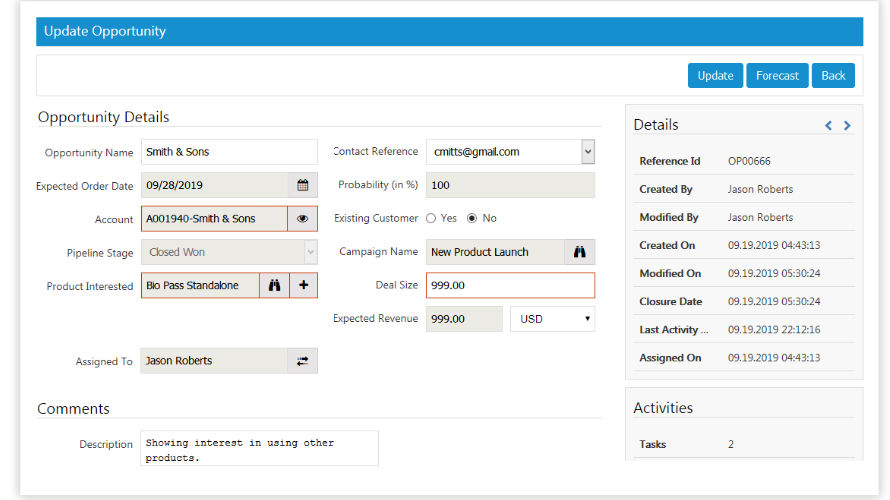Screen dimensions: 890x500
Task: Go to the previous record in Details
Action: pos(828,126)
